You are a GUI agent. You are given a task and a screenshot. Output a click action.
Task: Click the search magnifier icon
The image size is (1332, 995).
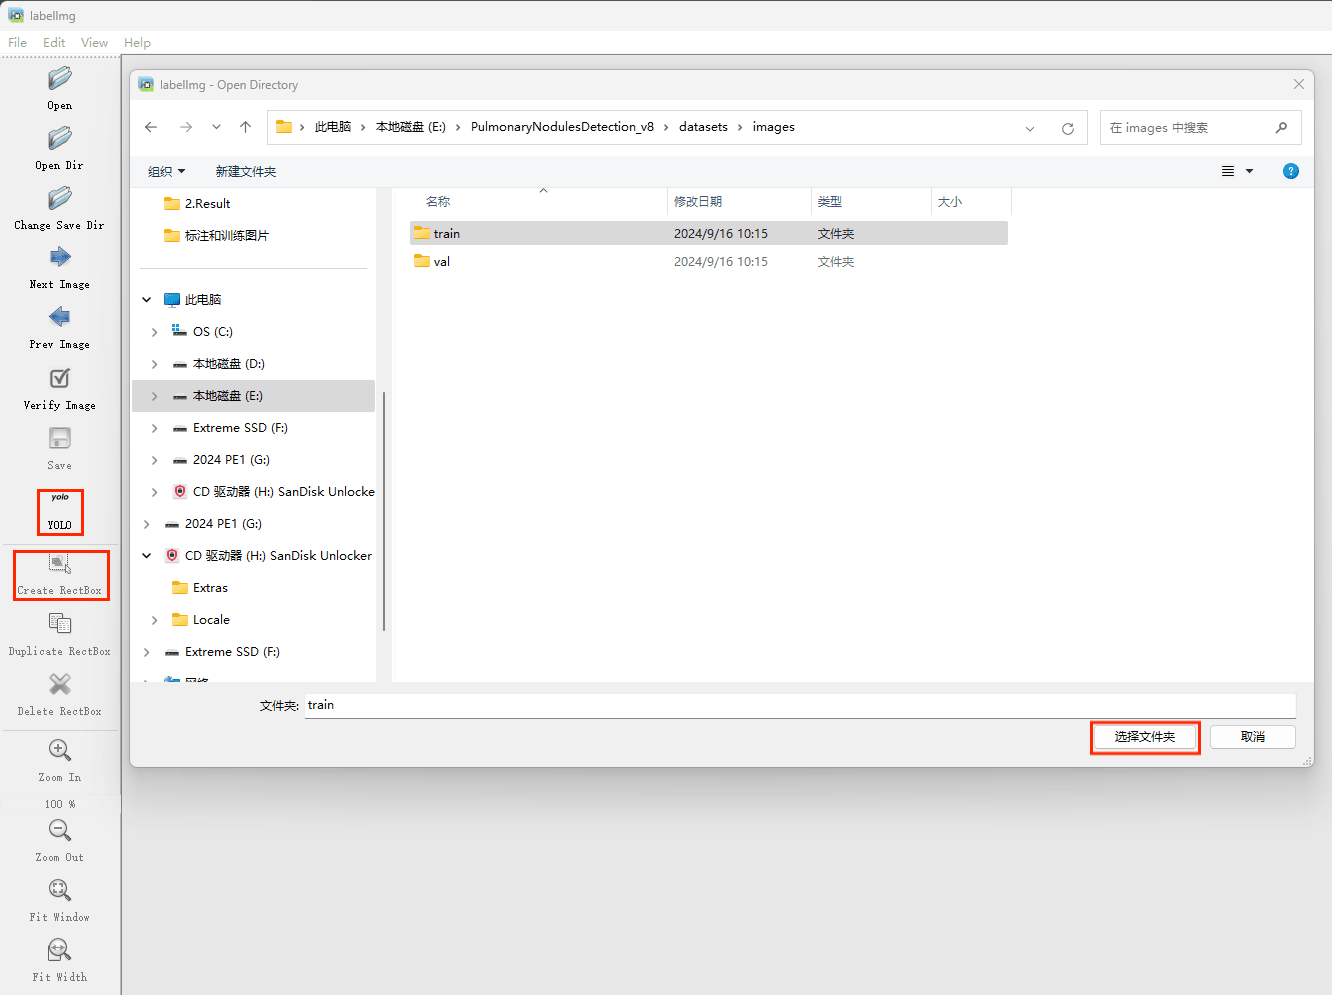pos(1281,128)
